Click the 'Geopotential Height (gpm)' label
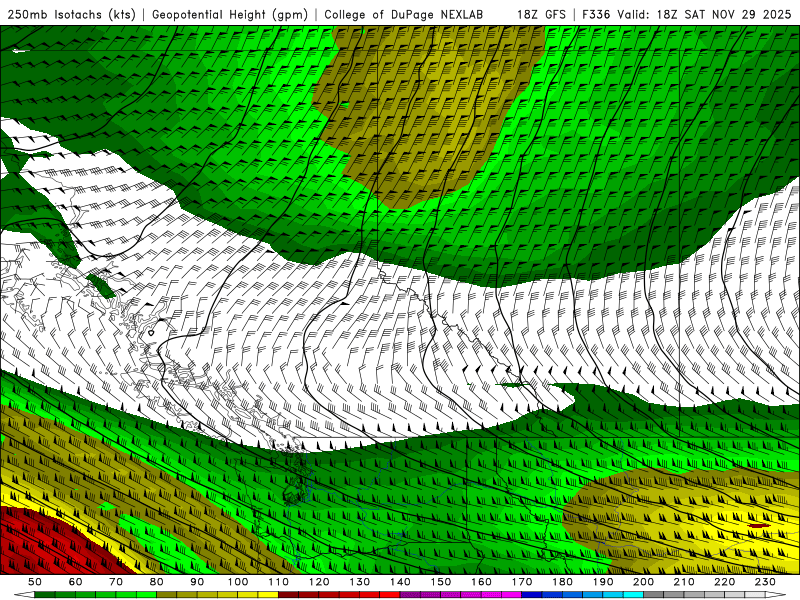This screenshot has width=800, height=600. pyautogui.click(x=230, y=14)
